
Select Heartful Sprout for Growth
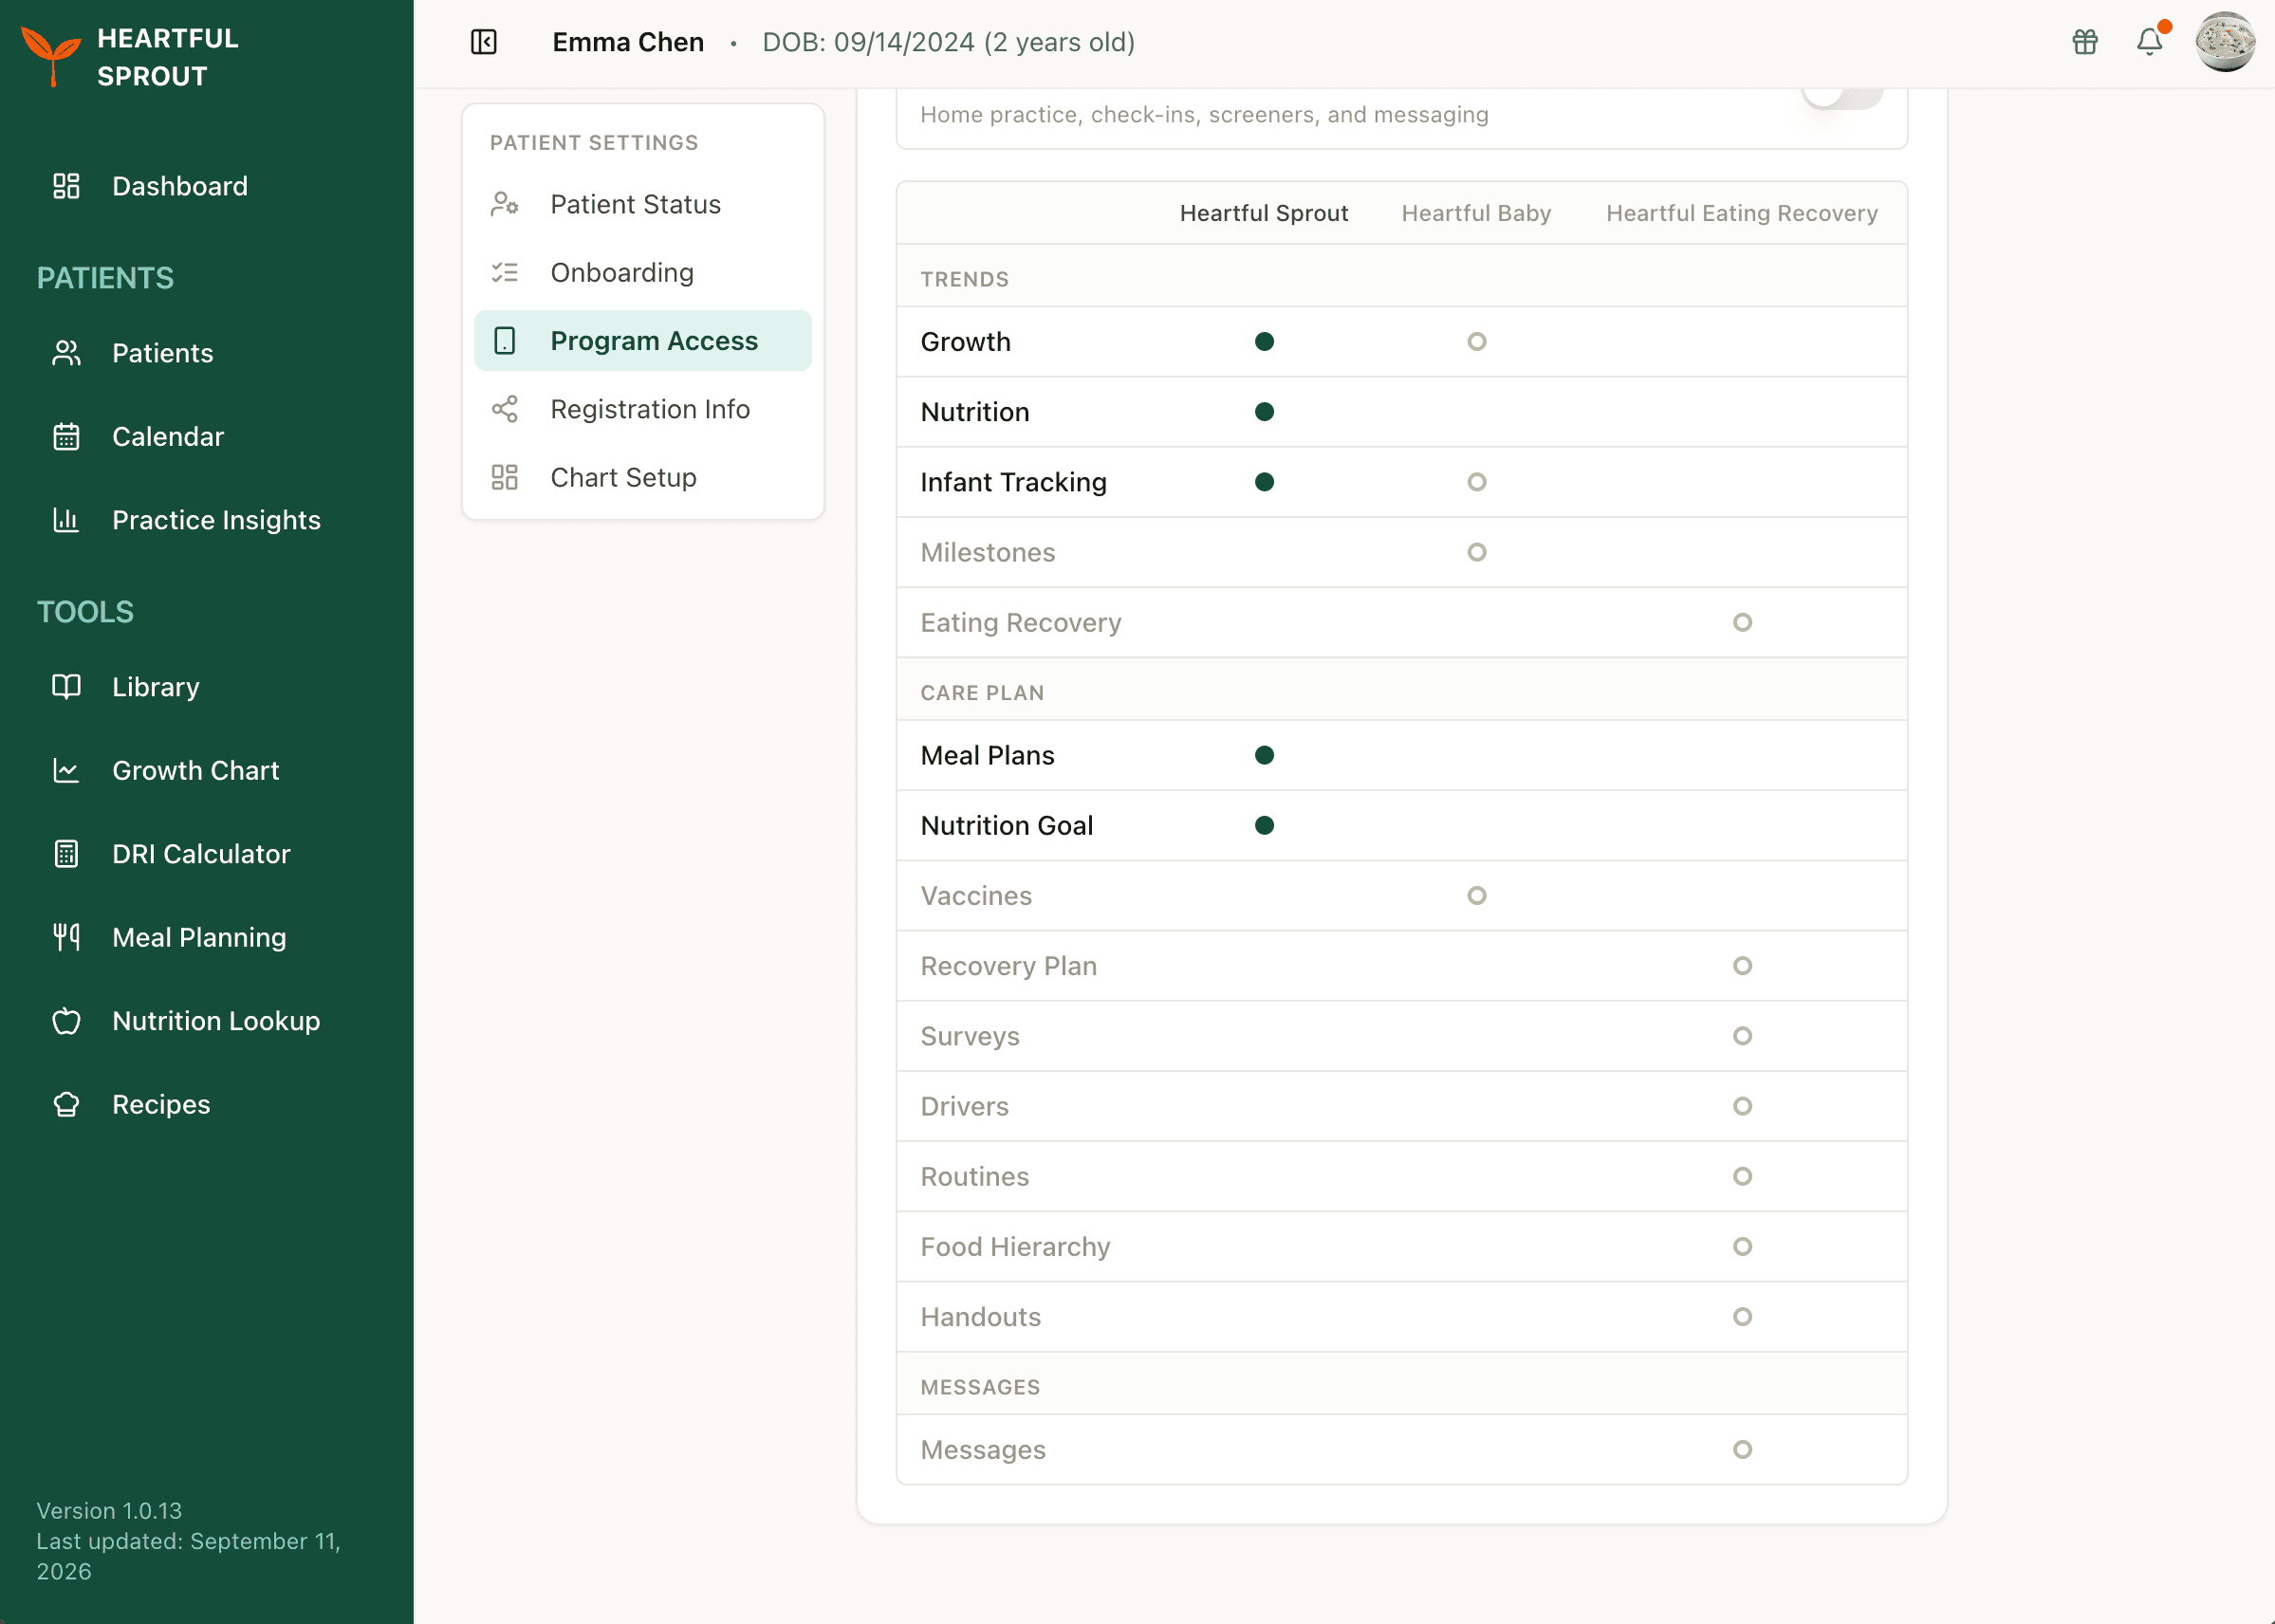point(1264,342)
